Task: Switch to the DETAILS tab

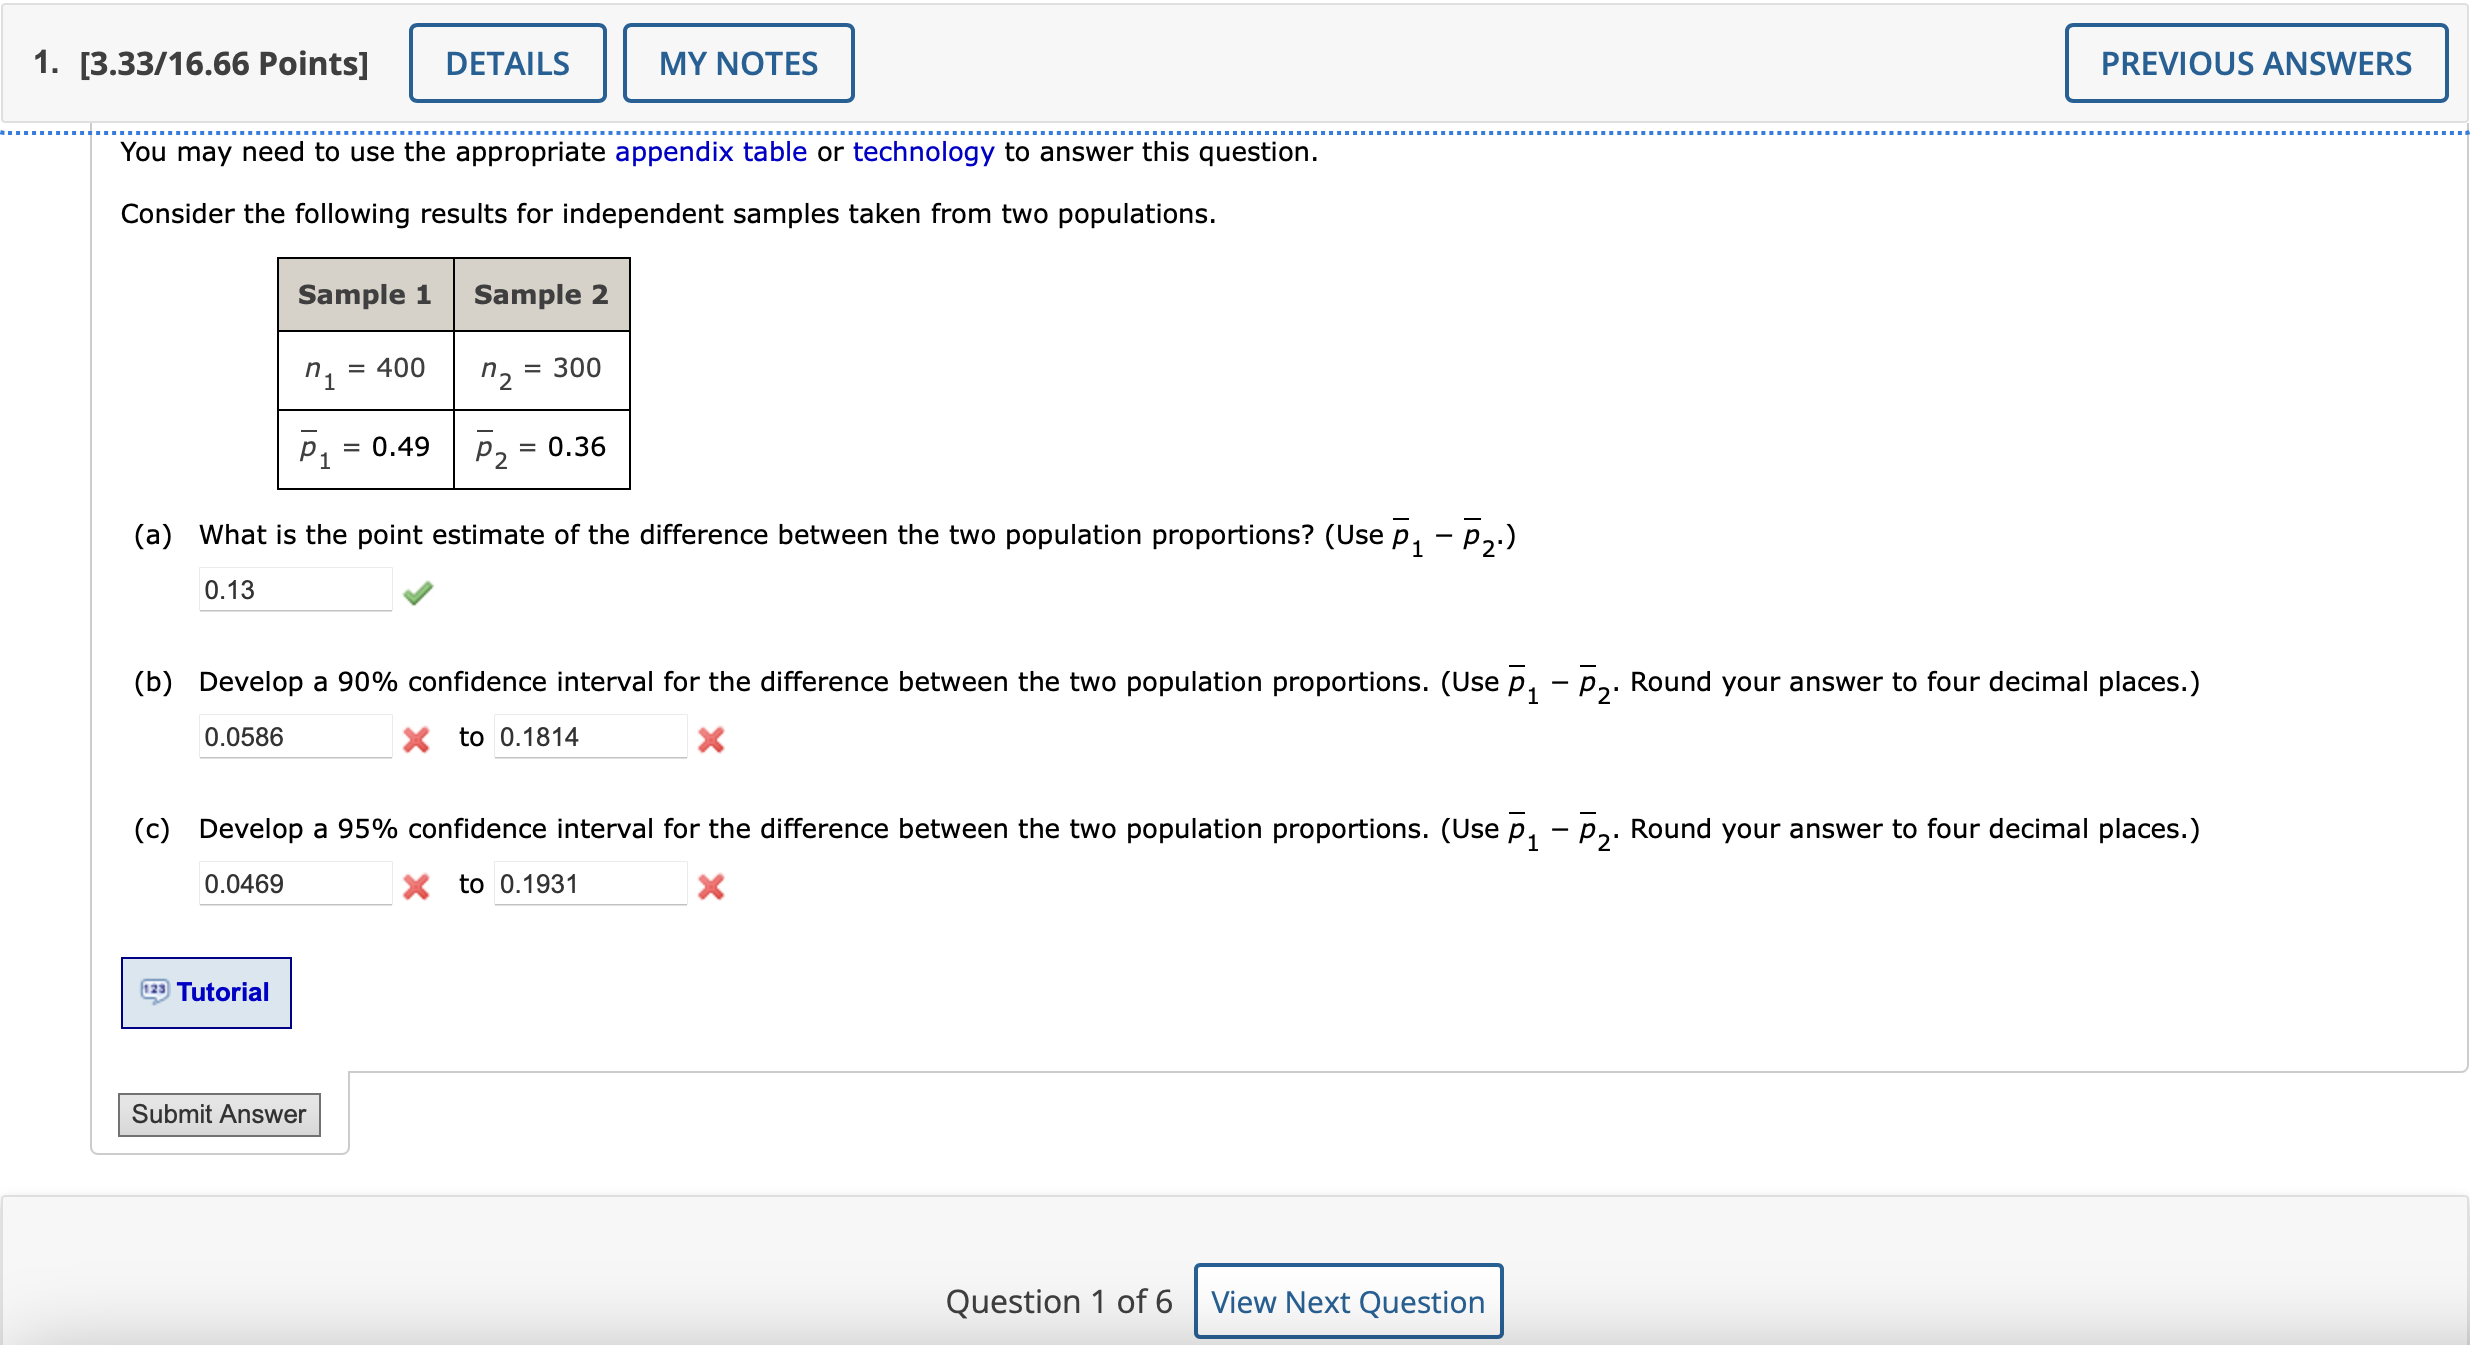Action: [x=507, y=62]
